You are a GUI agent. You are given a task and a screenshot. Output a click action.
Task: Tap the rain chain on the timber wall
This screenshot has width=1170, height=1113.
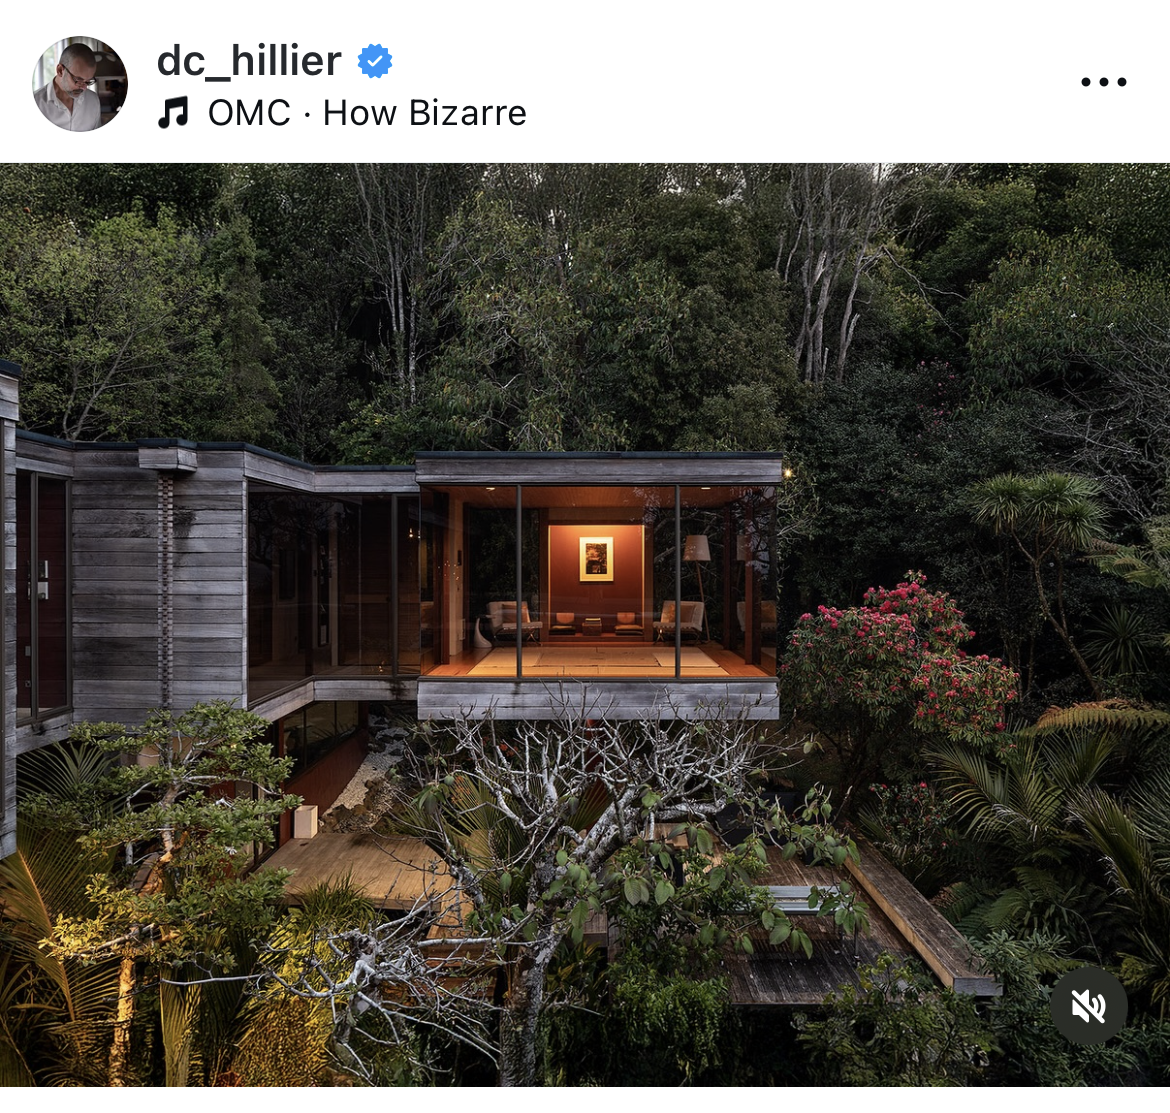pyautogui.click(x=166, y=582)
